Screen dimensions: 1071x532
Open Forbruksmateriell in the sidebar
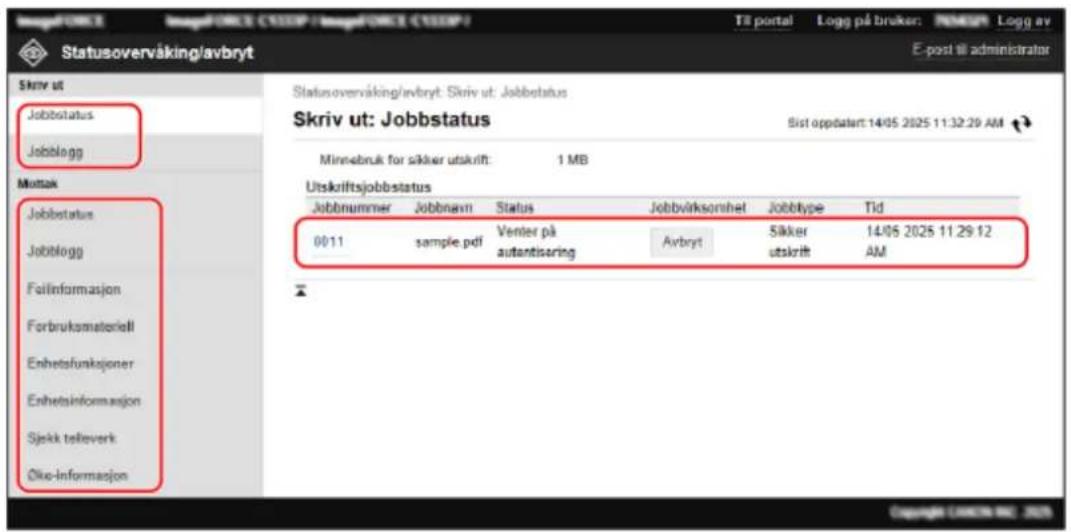(81, 326)
